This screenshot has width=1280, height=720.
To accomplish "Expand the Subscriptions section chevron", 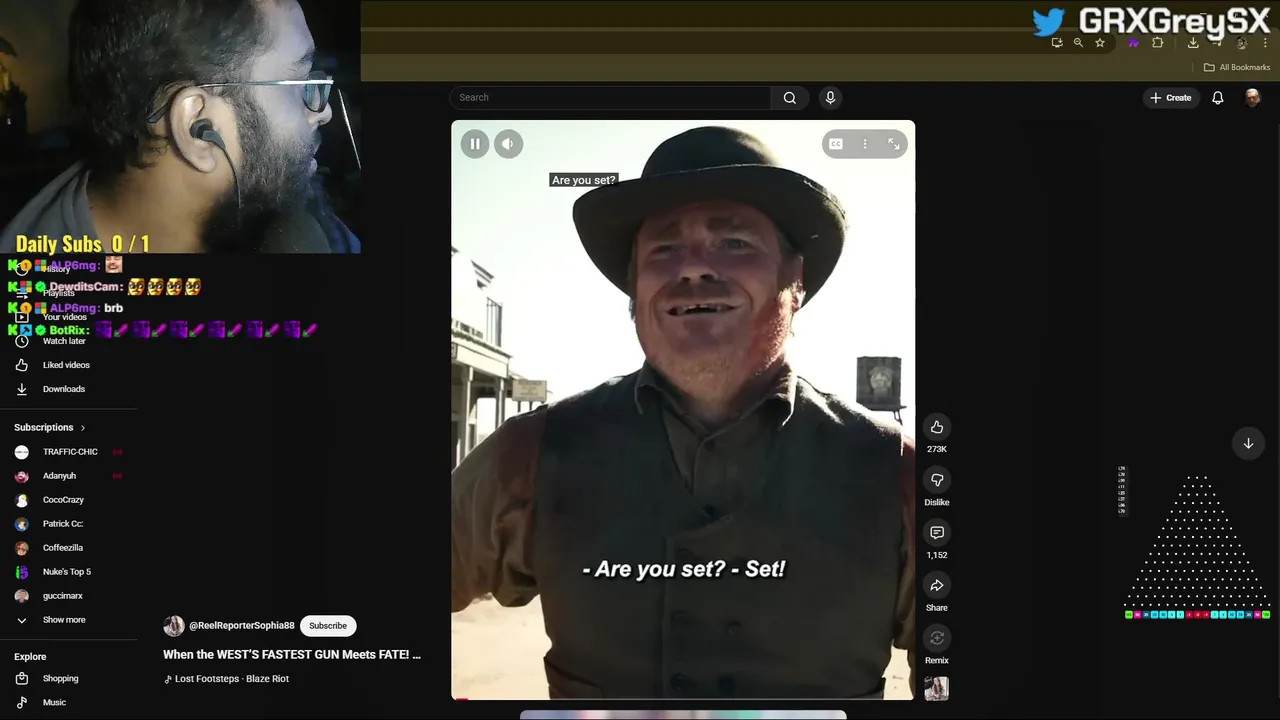I will 83,428.
